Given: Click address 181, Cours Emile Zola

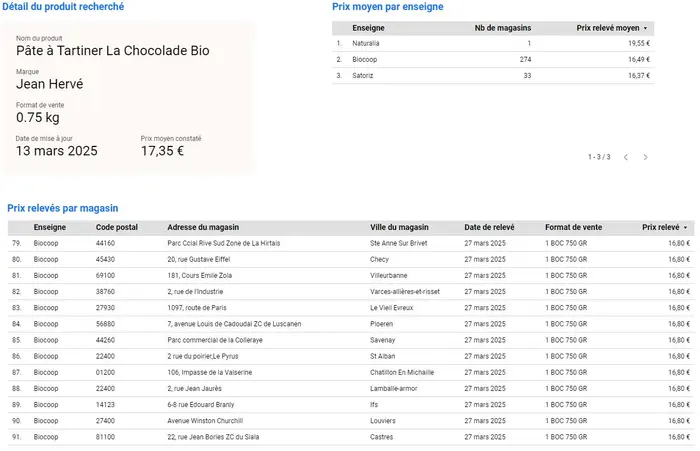Looking at the screenshot, I should pos(200,276).
